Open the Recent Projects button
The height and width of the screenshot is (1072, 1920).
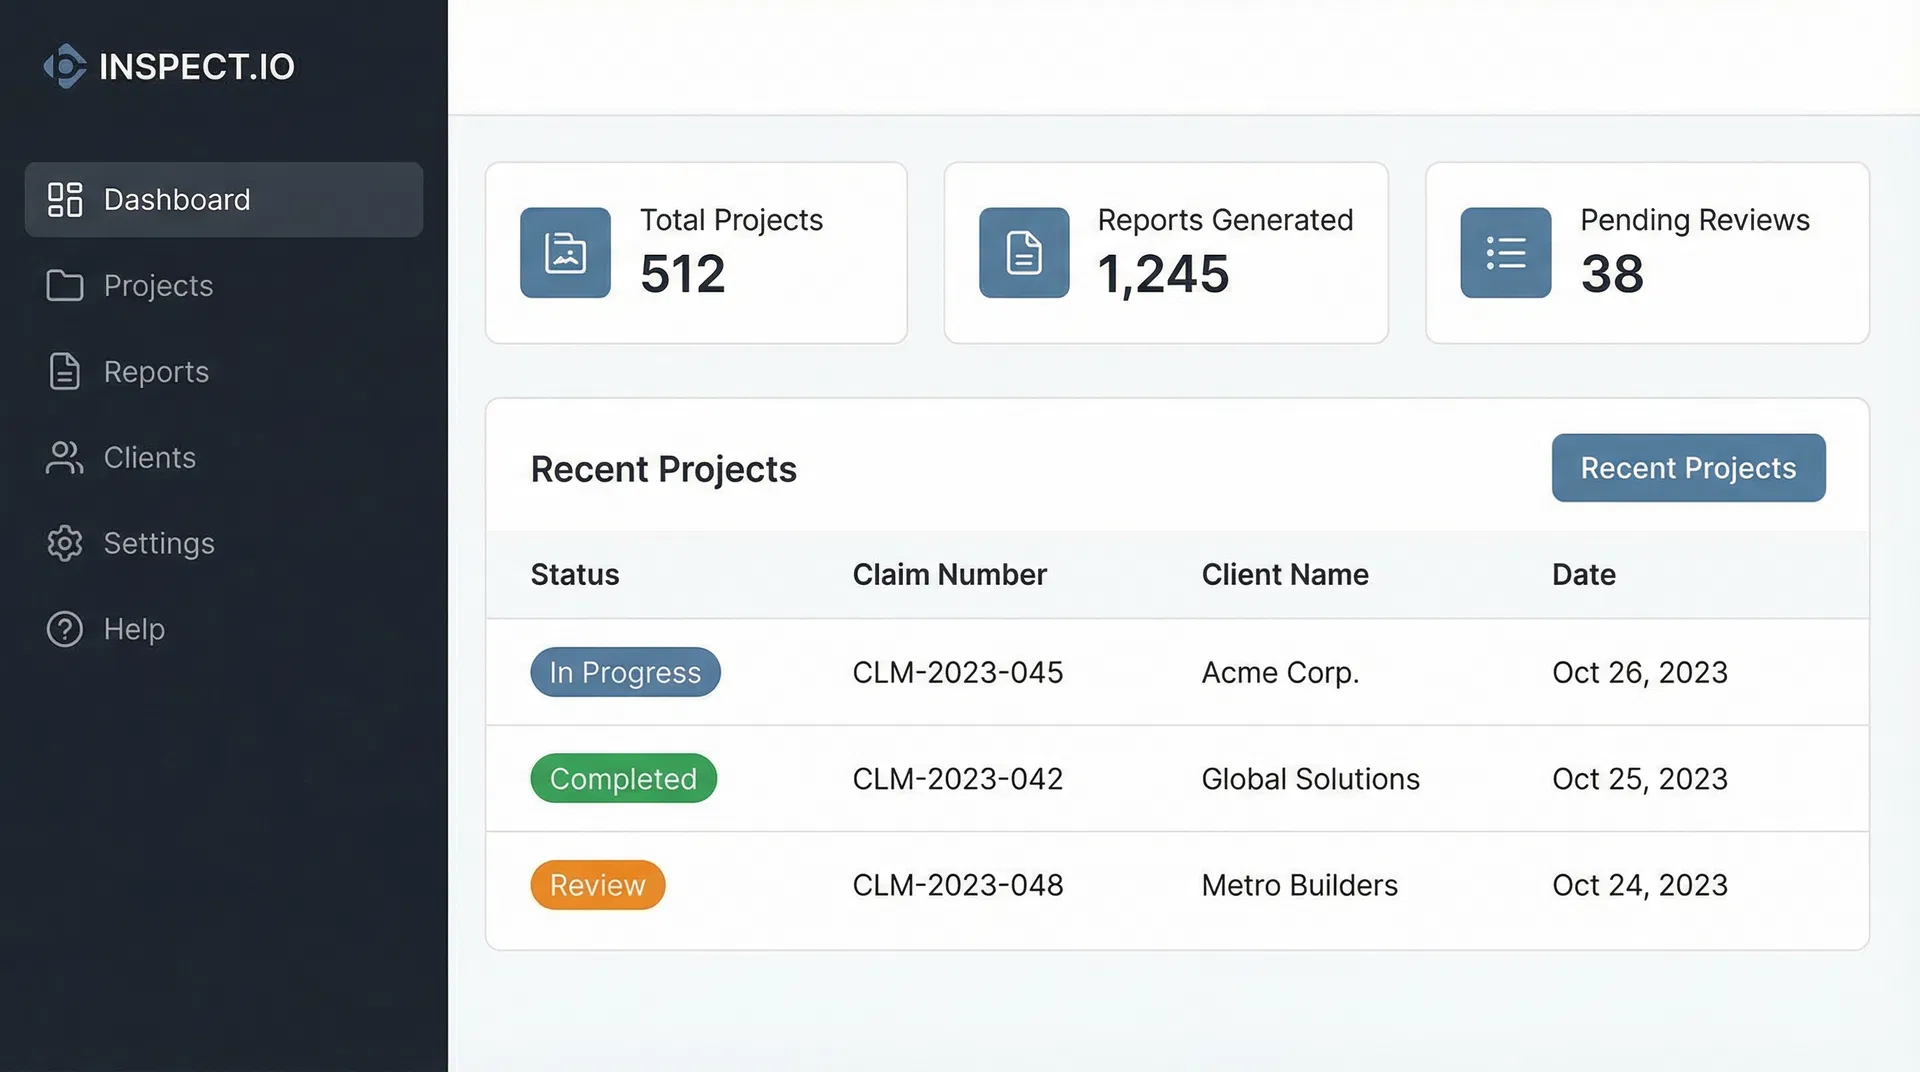click(1687, 467)
